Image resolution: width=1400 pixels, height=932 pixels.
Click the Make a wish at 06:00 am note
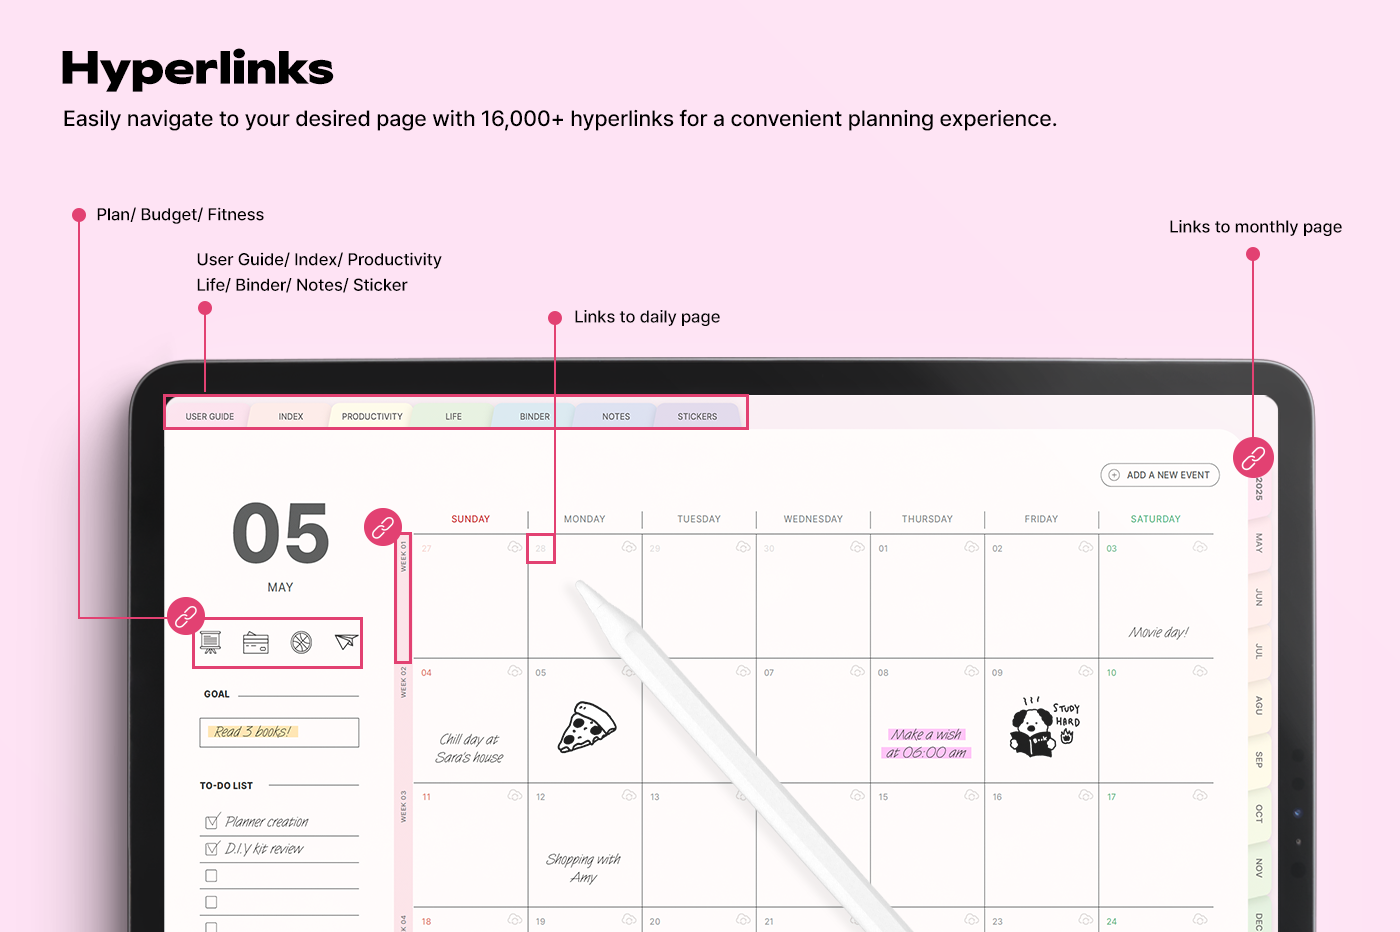tap(927, 743)
